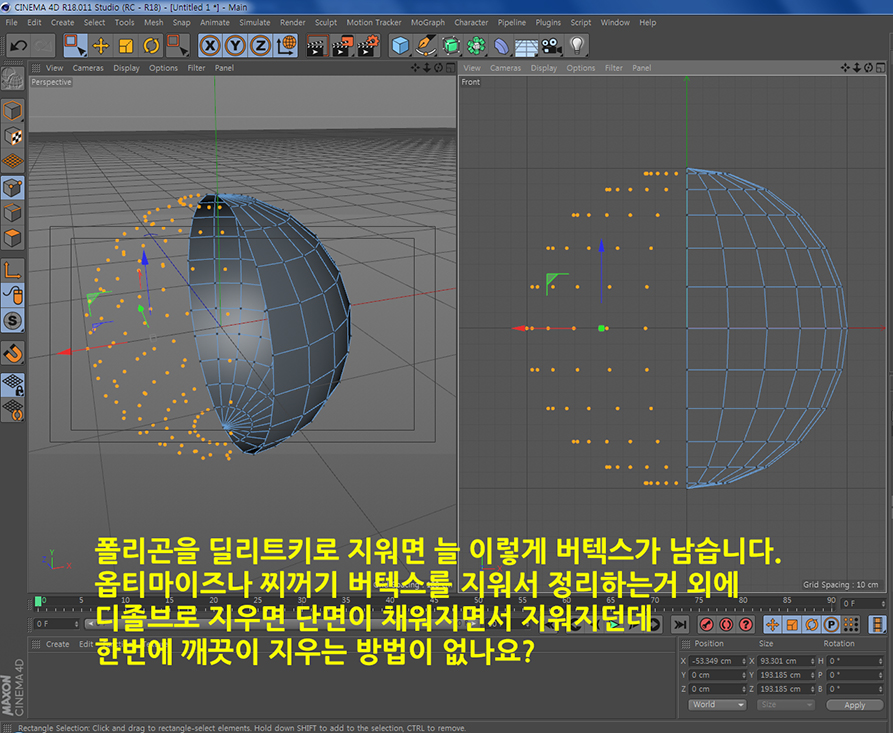The height and width of the screenshot is (733, 893).
Task: Open the Sculpt menu
Action: click(x=326, y=23)
